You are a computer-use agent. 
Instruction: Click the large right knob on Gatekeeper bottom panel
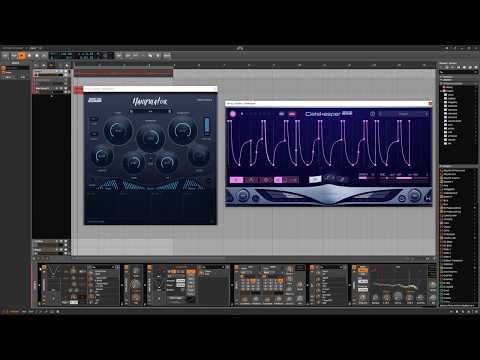tap(414, 196)
